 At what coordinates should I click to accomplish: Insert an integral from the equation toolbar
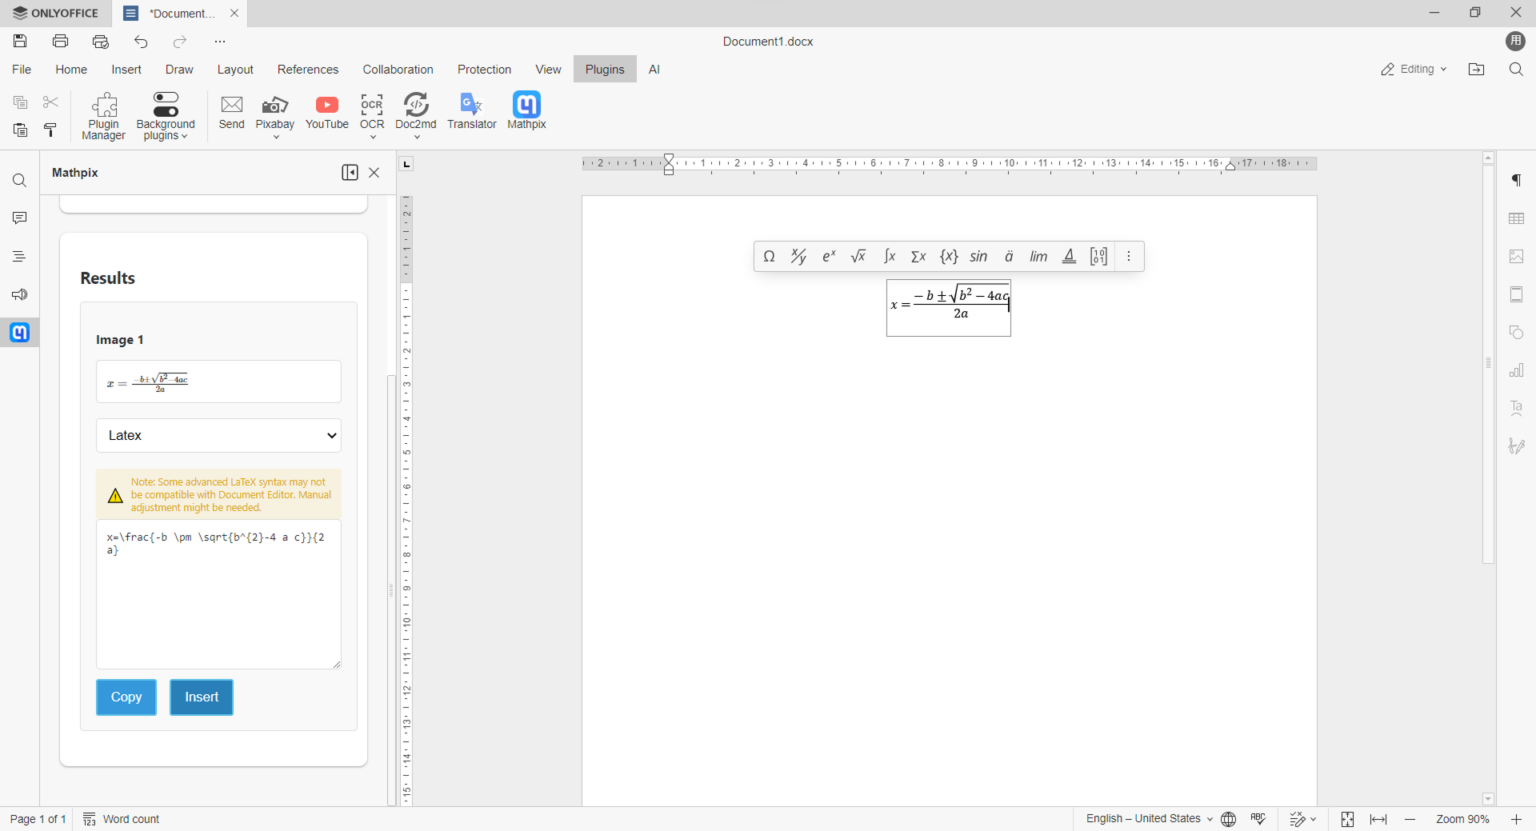pyautogui.click(x=888, y=256)
